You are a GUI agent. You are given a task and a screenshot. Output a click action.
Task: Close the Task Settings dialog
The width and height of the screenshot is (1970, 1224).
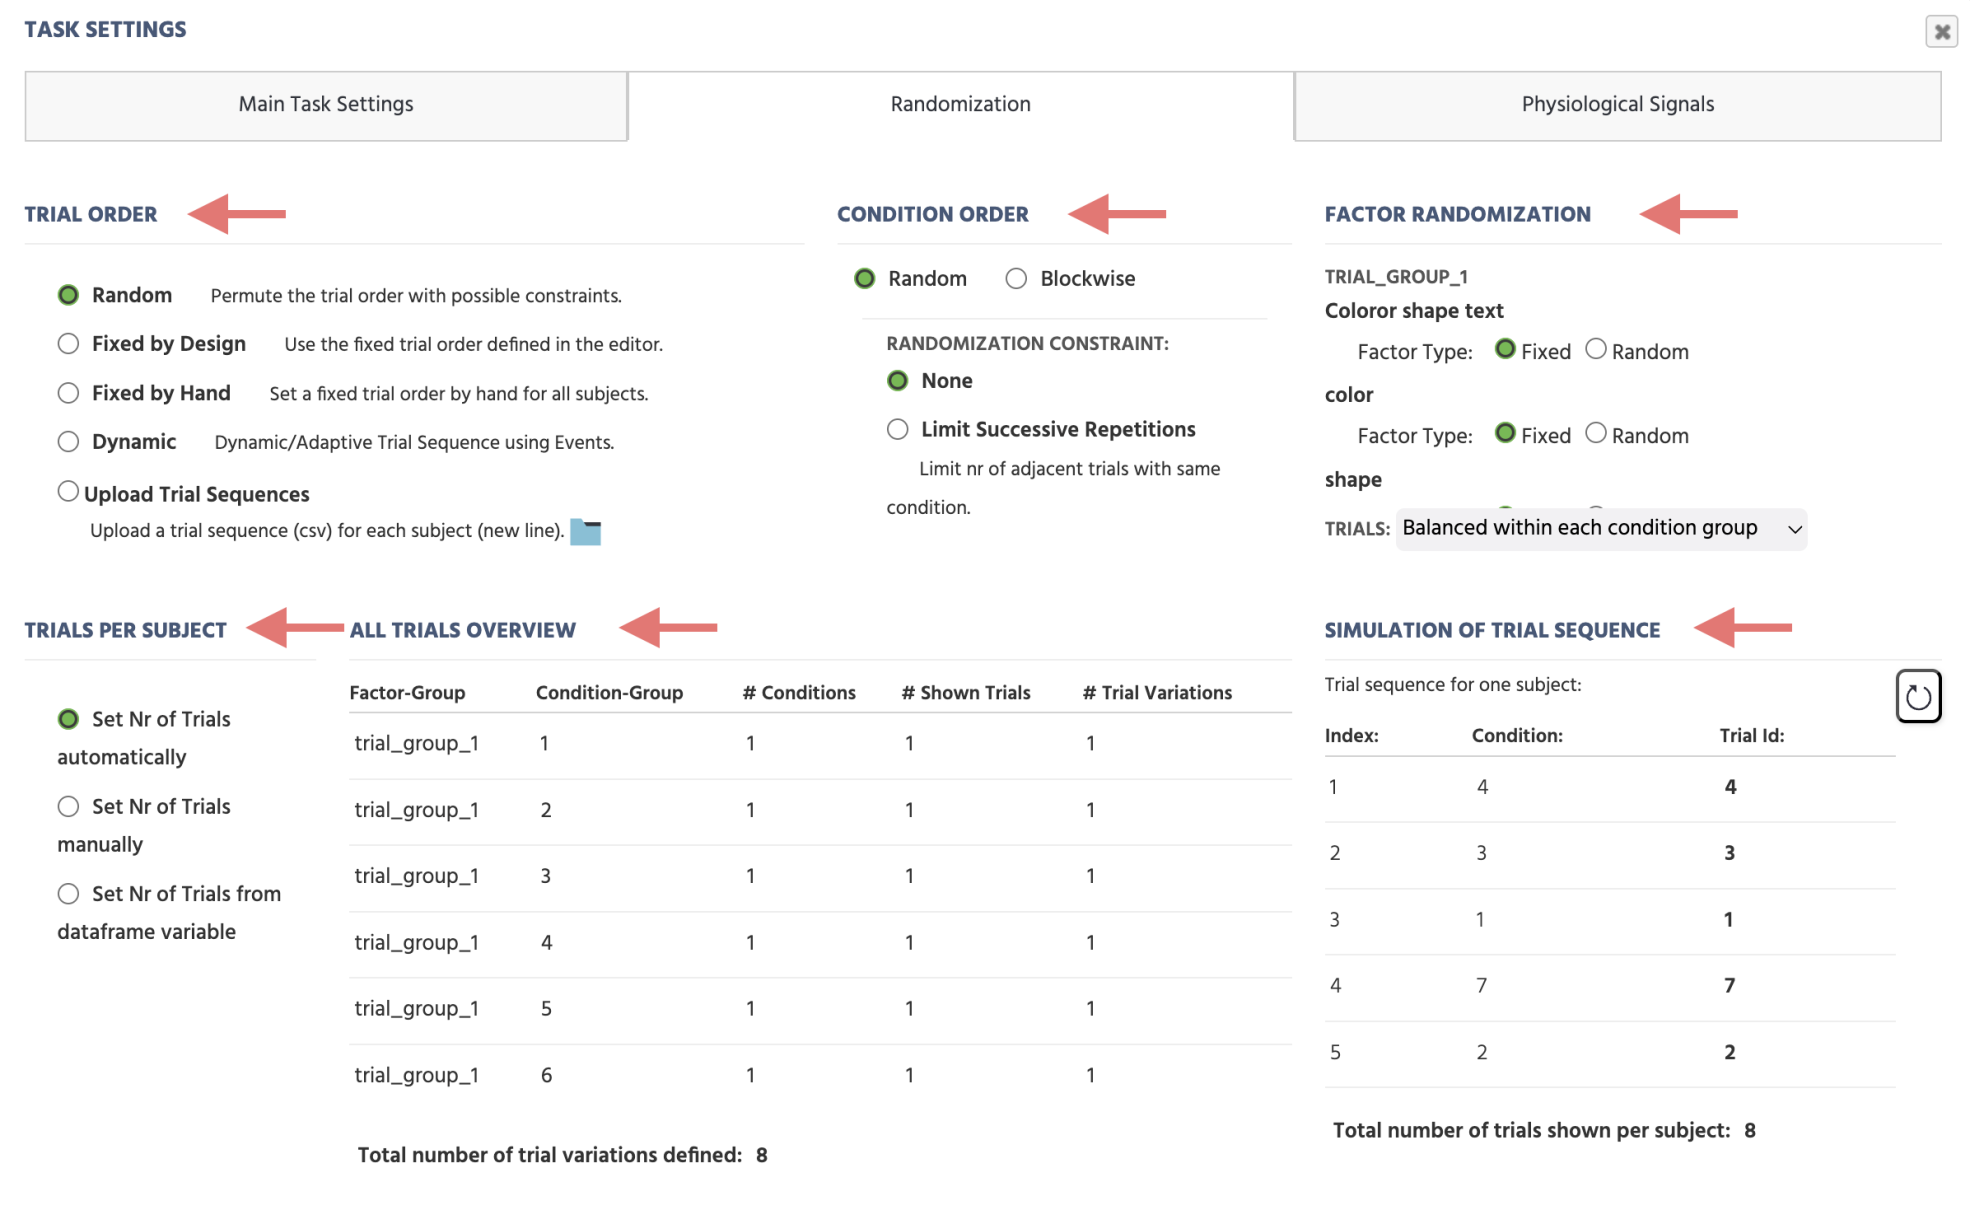pyautogui.click(x=1941, y=31)
